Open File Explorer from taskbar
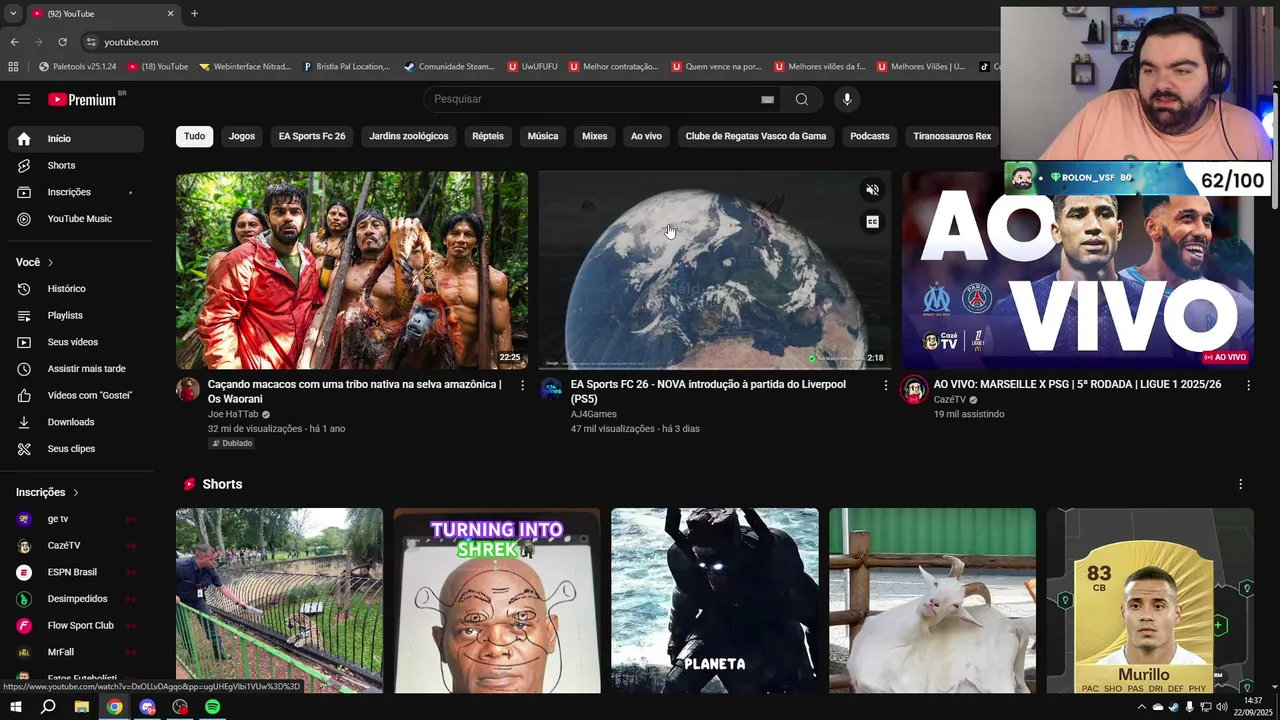 [82, 707]
